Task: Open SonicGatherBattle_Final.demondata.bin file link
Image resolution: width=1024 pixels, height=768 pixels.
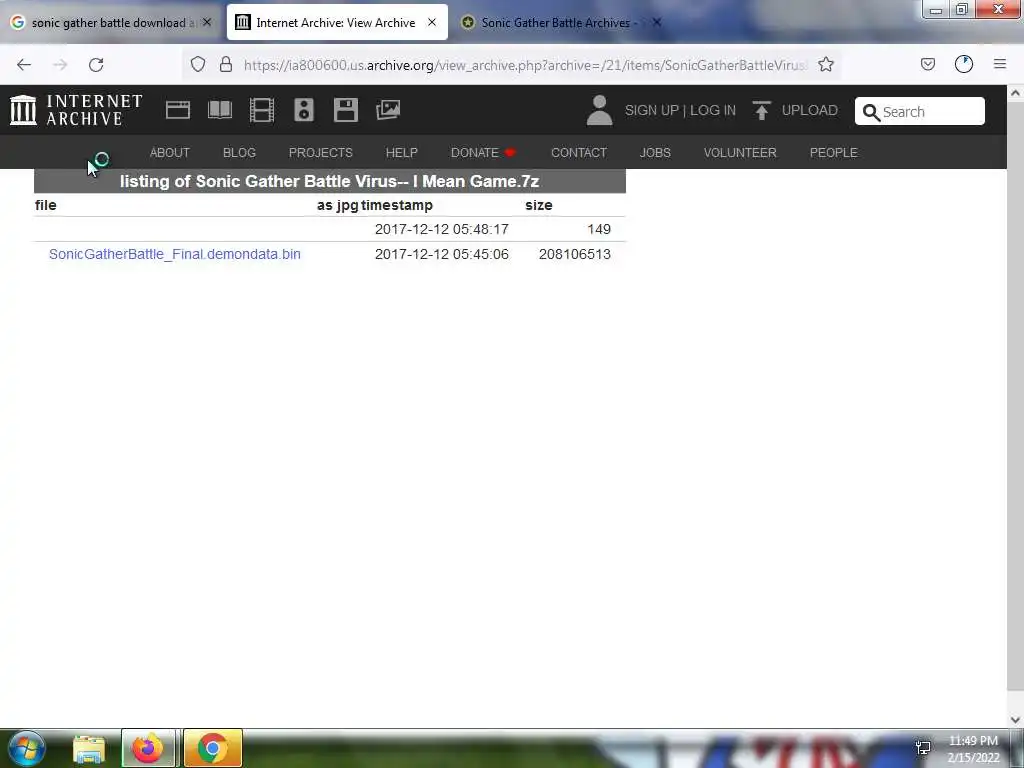Action: [175, 254]
